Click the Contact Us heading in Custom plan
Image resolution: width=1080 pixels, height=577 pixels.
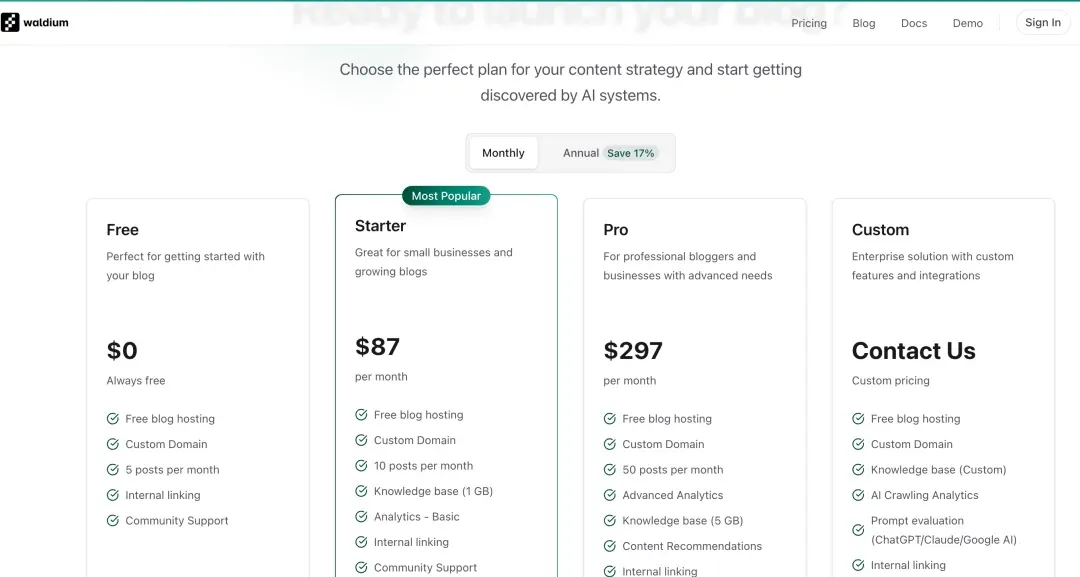pos(913,351)
